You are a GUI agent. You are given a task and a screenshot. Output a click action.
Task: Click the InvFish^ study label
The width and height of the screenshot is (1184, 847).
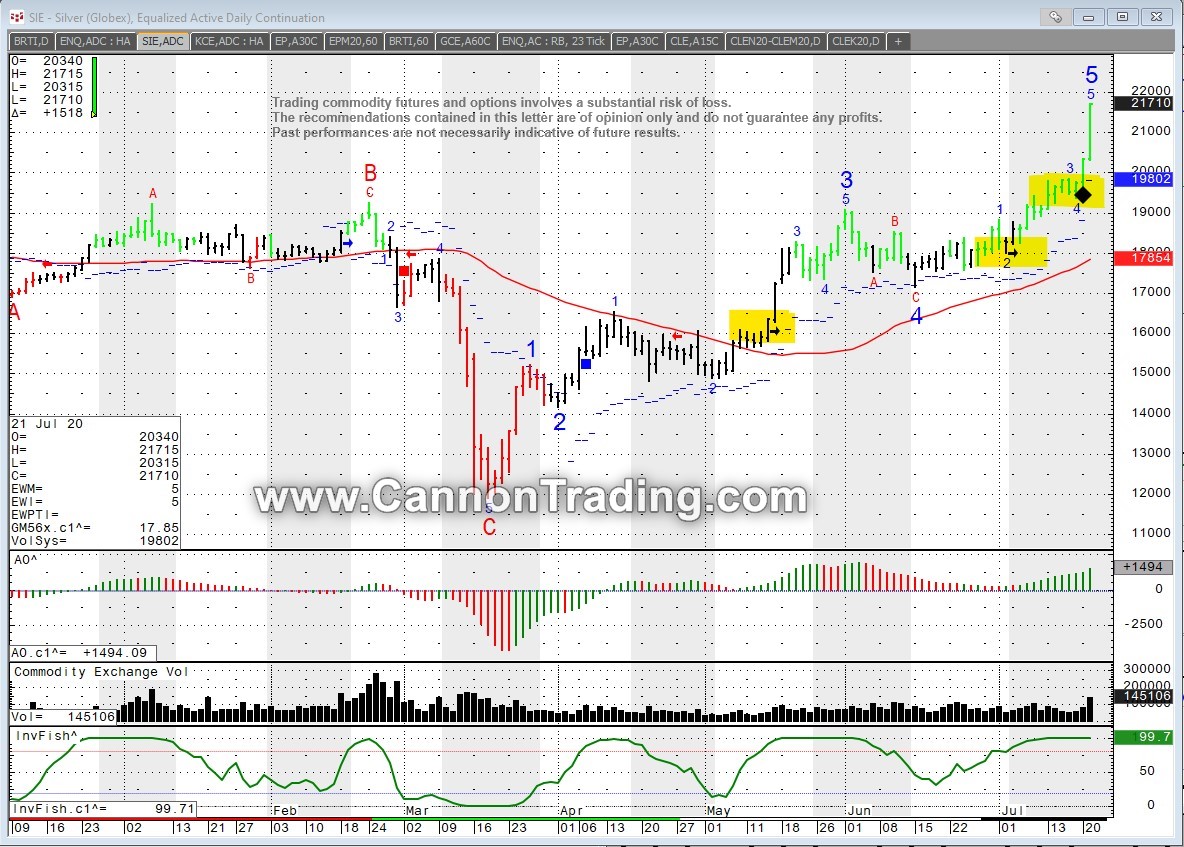point(45,735)
